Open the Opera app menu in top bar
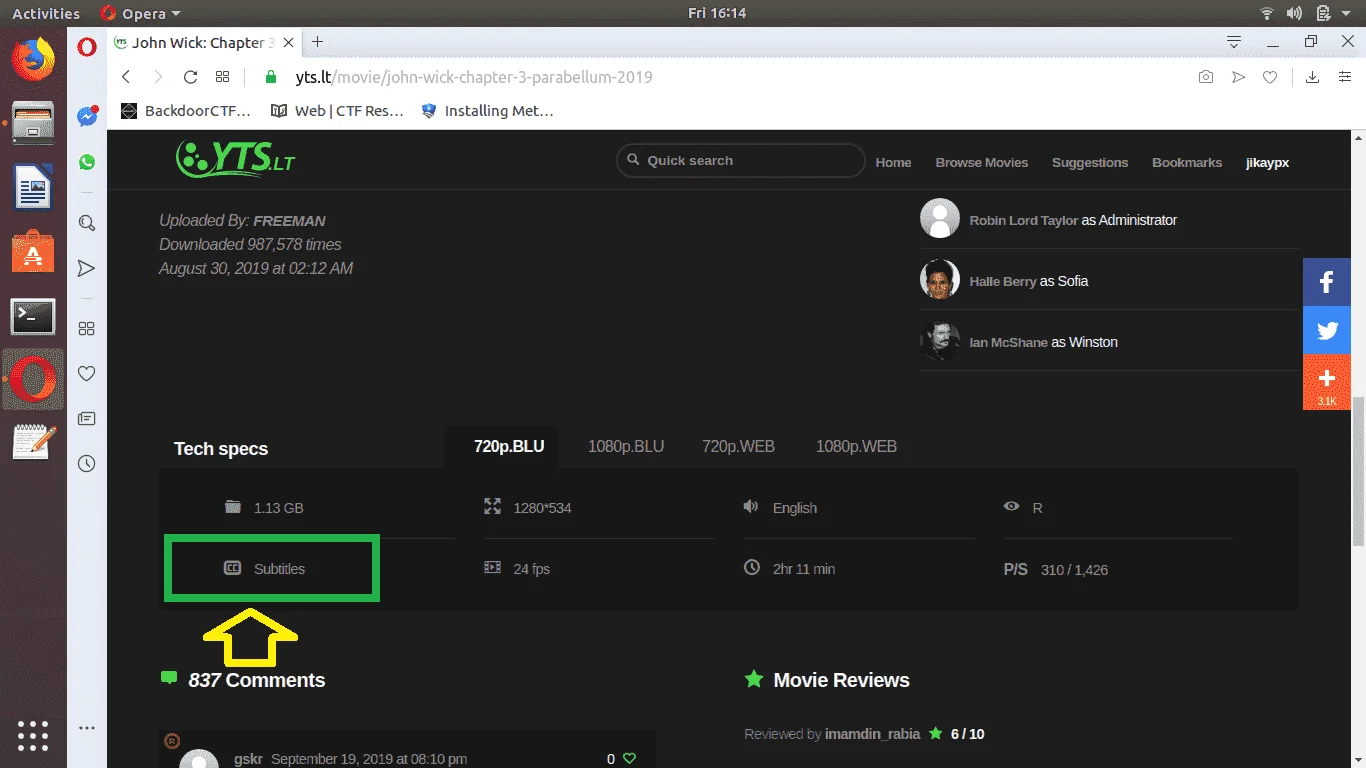Viewport: 1366px width, 768px height. point(141,13)
